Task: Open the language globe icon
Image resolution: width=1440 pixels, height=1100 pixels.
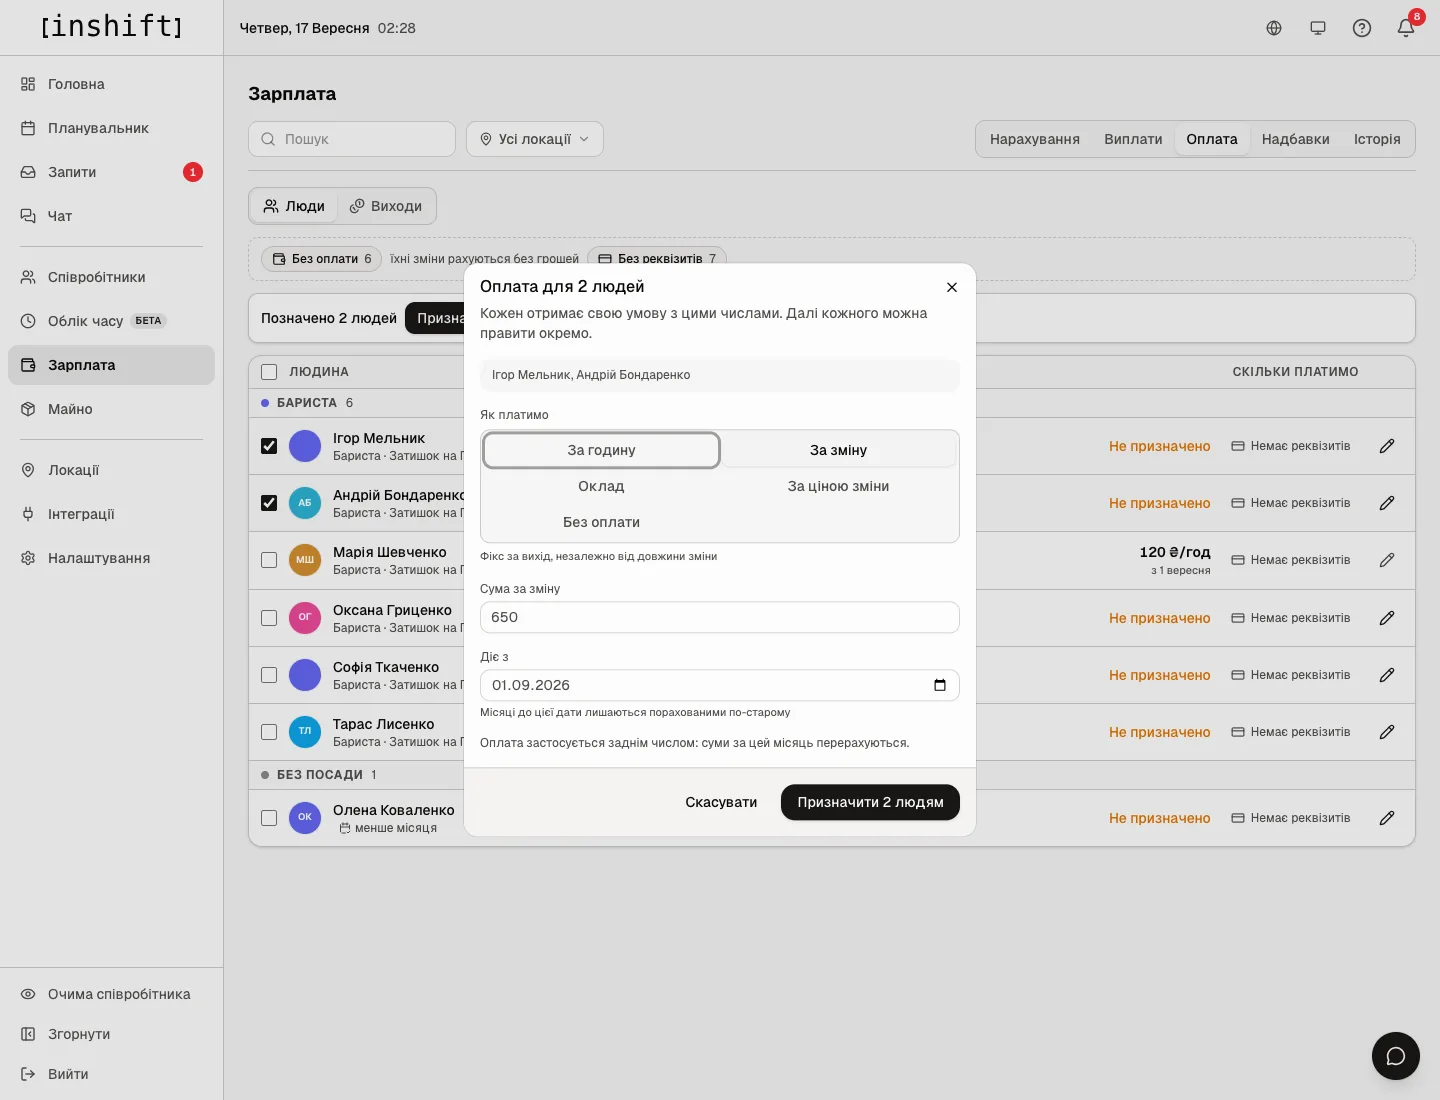Action: click(x=1274, y=28)
